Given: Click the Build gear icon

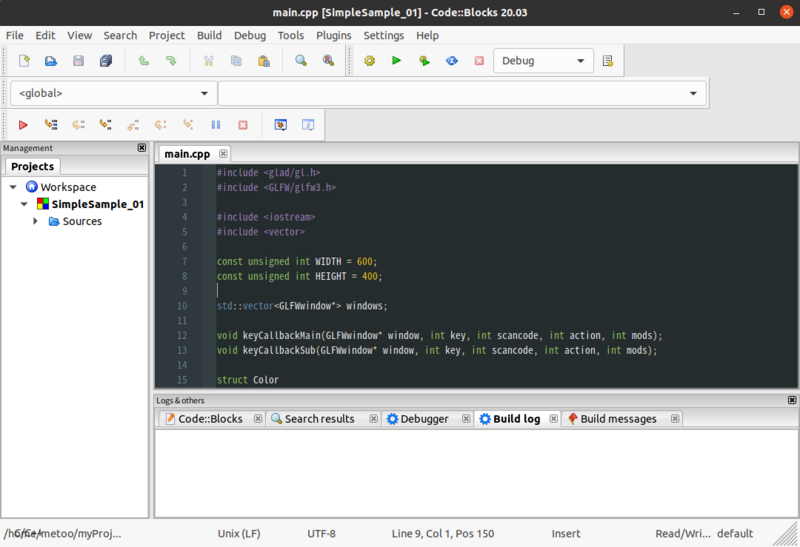Looking at the screenshot, I should pos(369,61).
